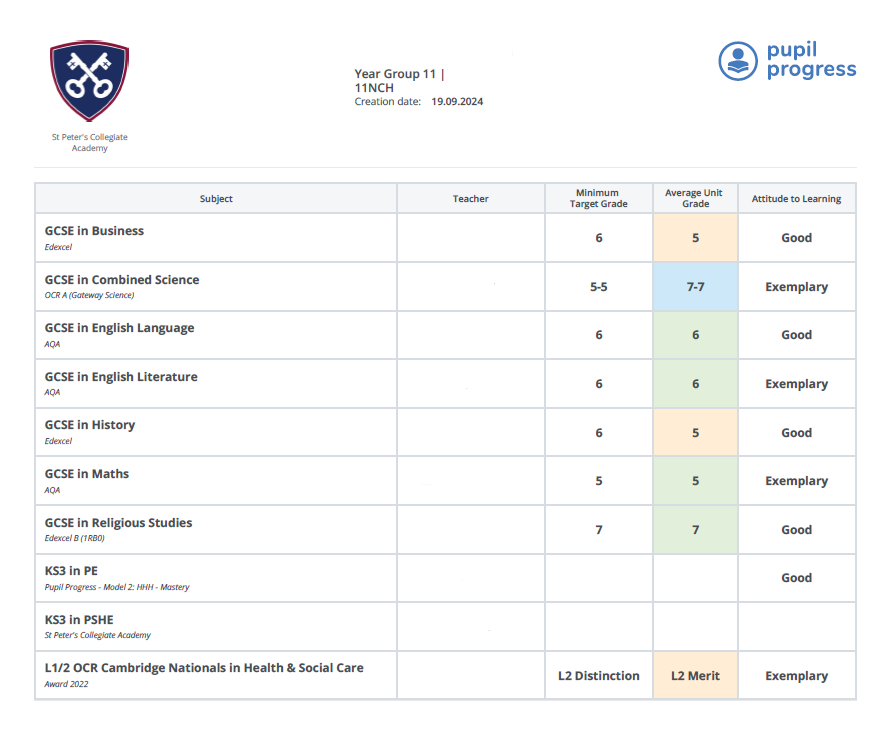The height and width of the screenshot is (735, 894).
Task: Click the 'pupil progress' logo text
Action: point(811,60)
